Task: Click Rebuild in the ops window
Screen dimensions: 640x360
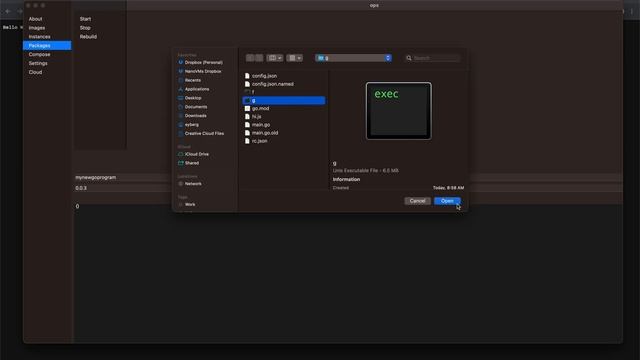Action: coord(88,37)
